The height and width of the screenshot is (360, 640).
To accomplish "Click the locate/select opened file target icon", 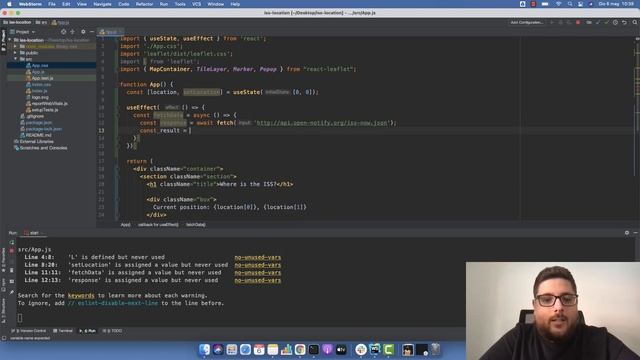I will tap(63, 31).
